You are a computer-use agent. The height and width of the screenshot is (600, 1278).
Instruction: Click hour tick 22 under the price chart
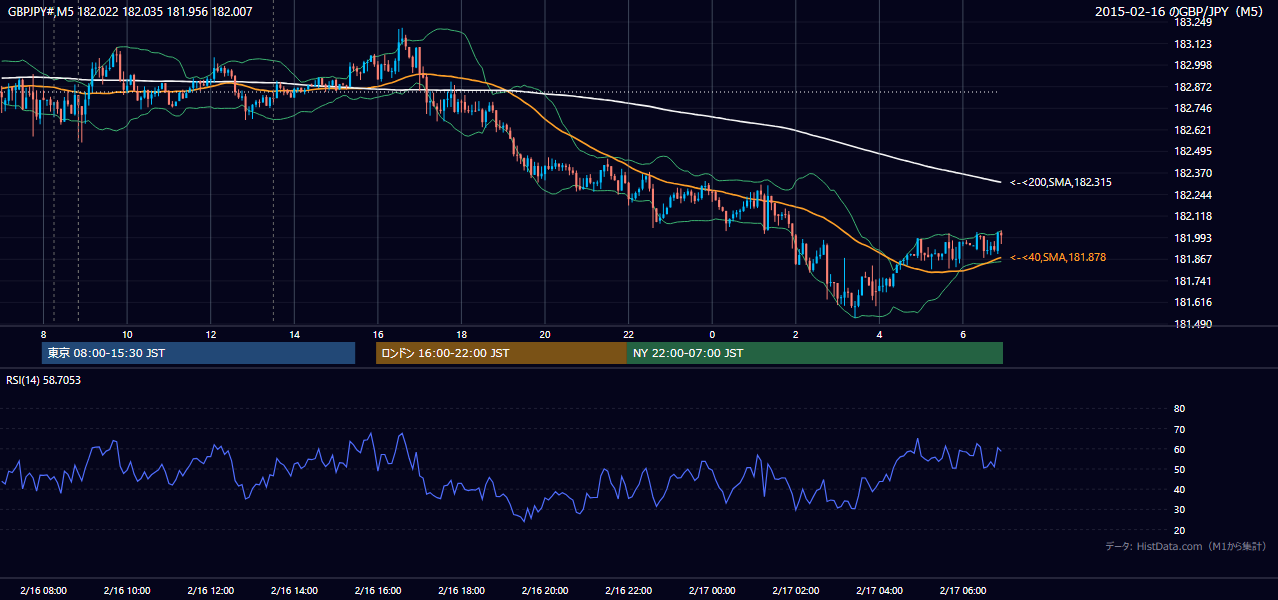pyautogui.click(x=628, y=333)
